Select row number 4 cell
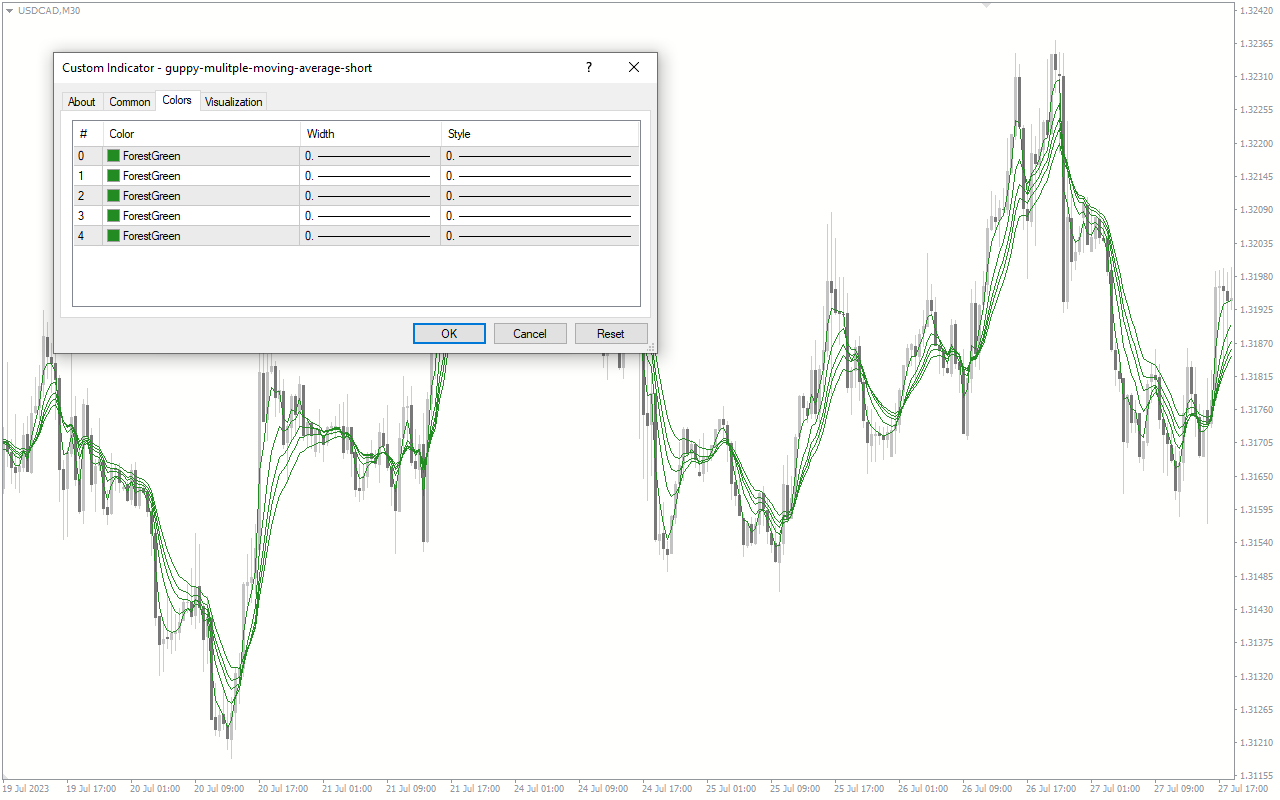The width and height of the screenshot is (1280, 800). (88, 236)
